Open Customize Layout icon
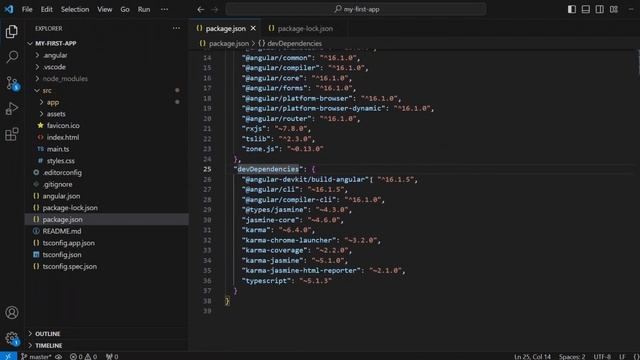This screenshot has width=640, height=360. pyautogui.click(x=614, y=9)
